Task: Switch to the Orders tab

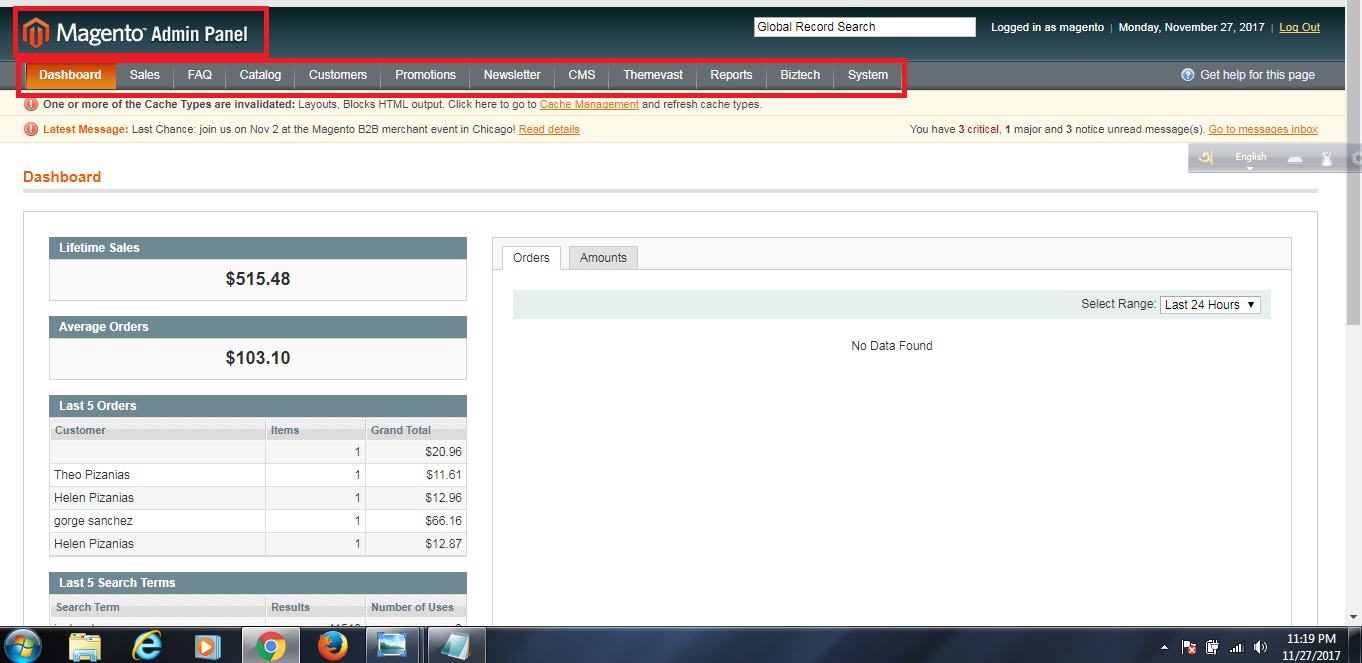Action: (531, 258)
